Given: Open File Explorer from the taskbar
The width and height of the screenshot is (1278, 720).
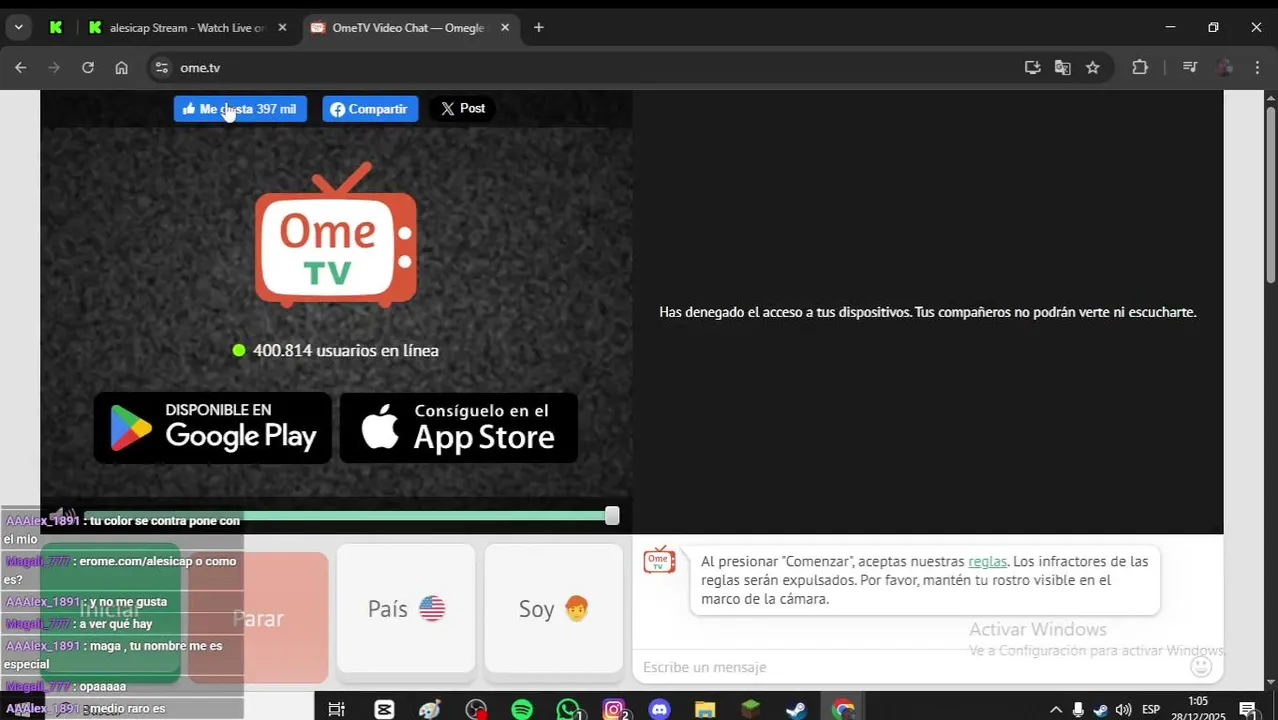Looking at the screenshot, I should (705, 709).
